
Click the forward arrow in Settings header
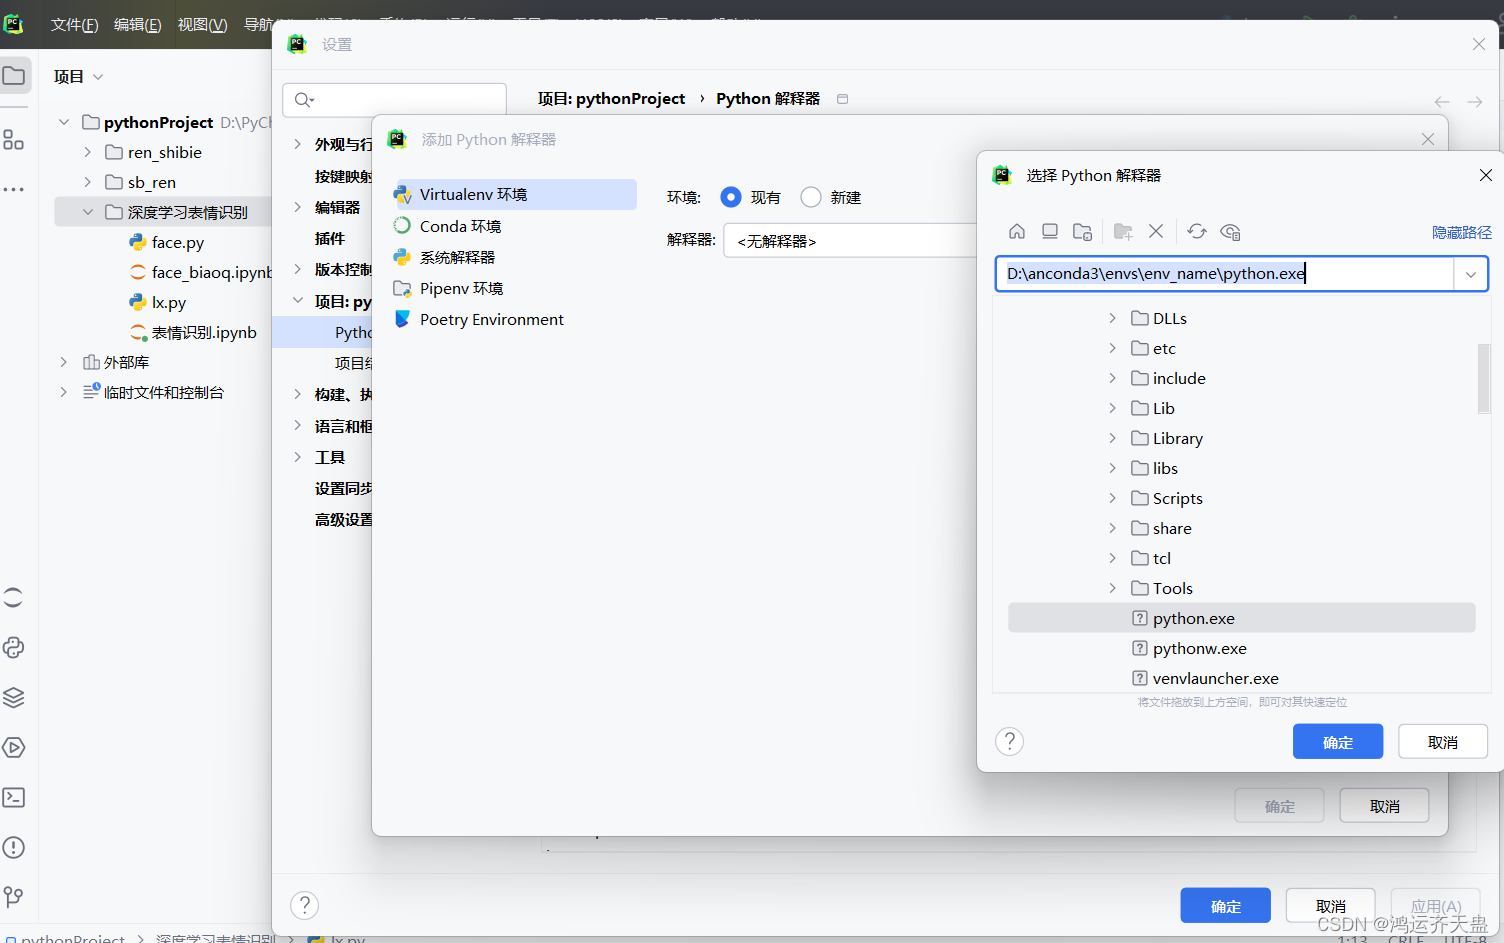(x=1475, y=102)
